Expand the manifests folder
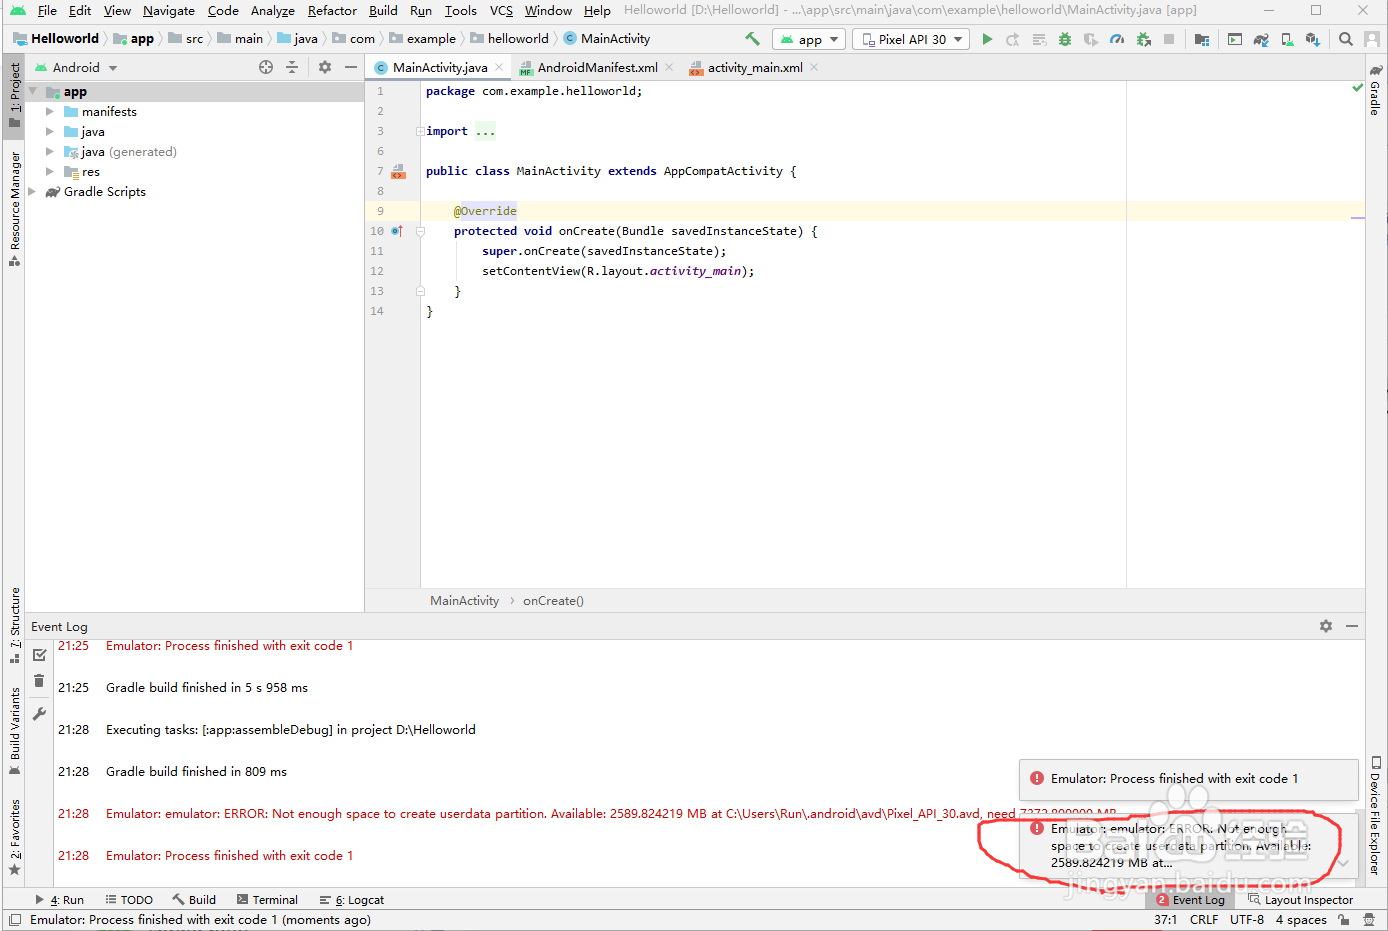Image resolution: width=1388 pixels, height=931 pixels. (49, 112)
